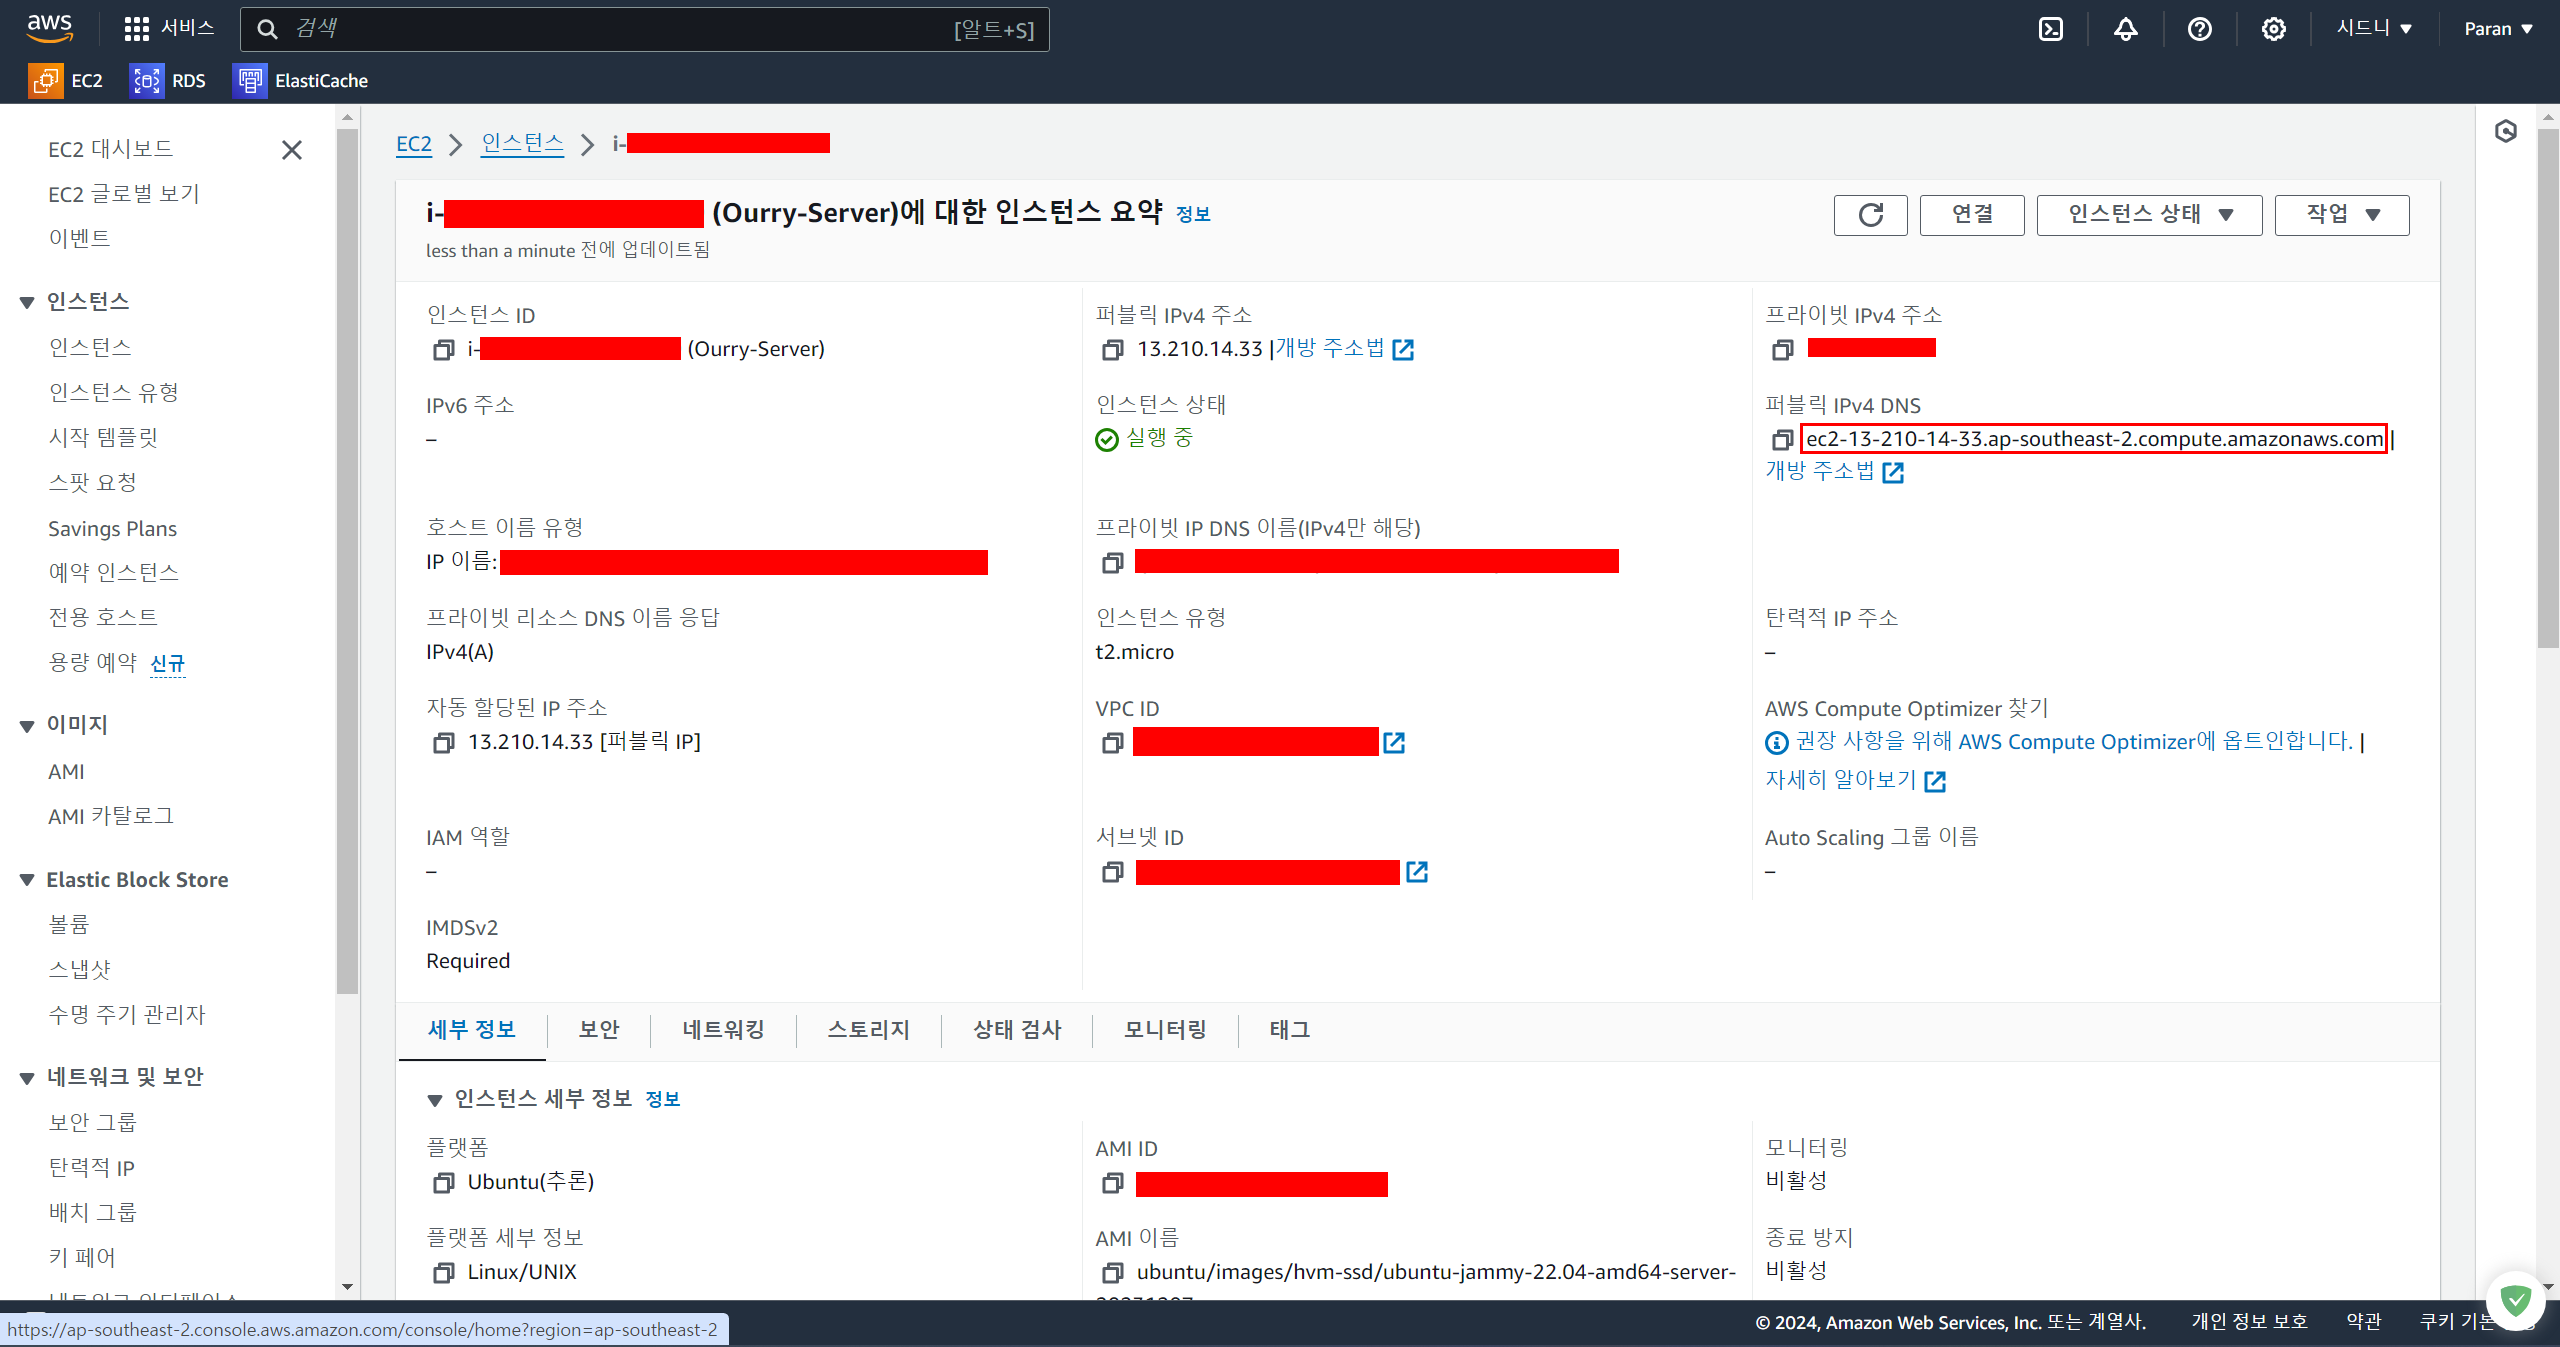Switch to the 세부 정보 tab

(472, 1030)
